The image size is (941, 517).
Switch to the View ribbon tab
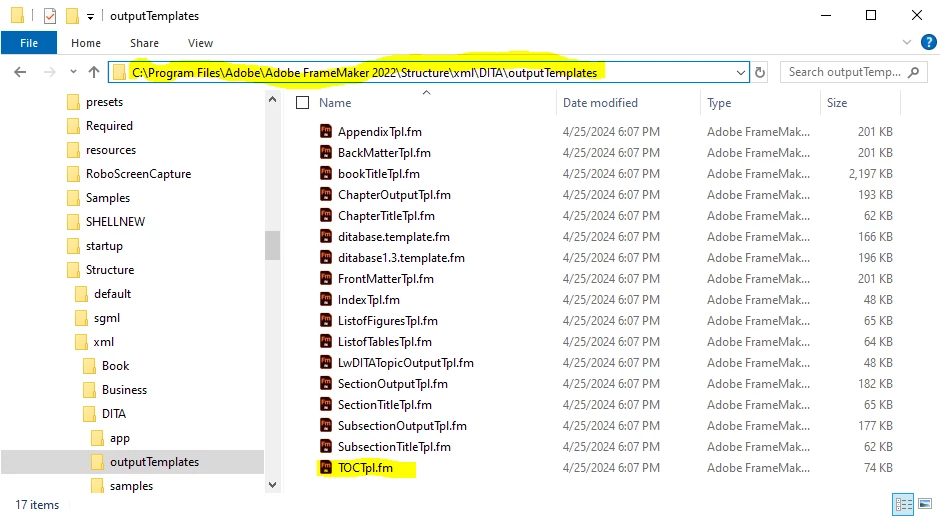(x=200, y=43)
